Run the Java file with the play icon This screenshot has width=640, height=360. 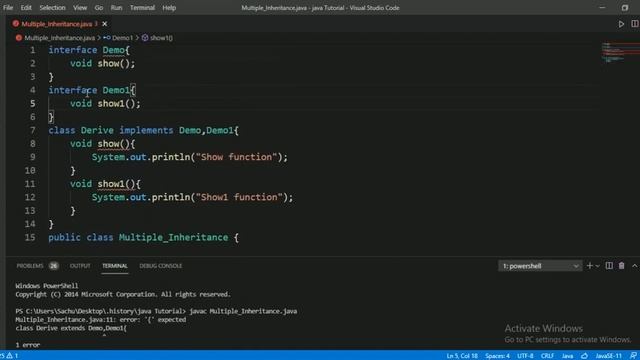(x=621, y=24)
